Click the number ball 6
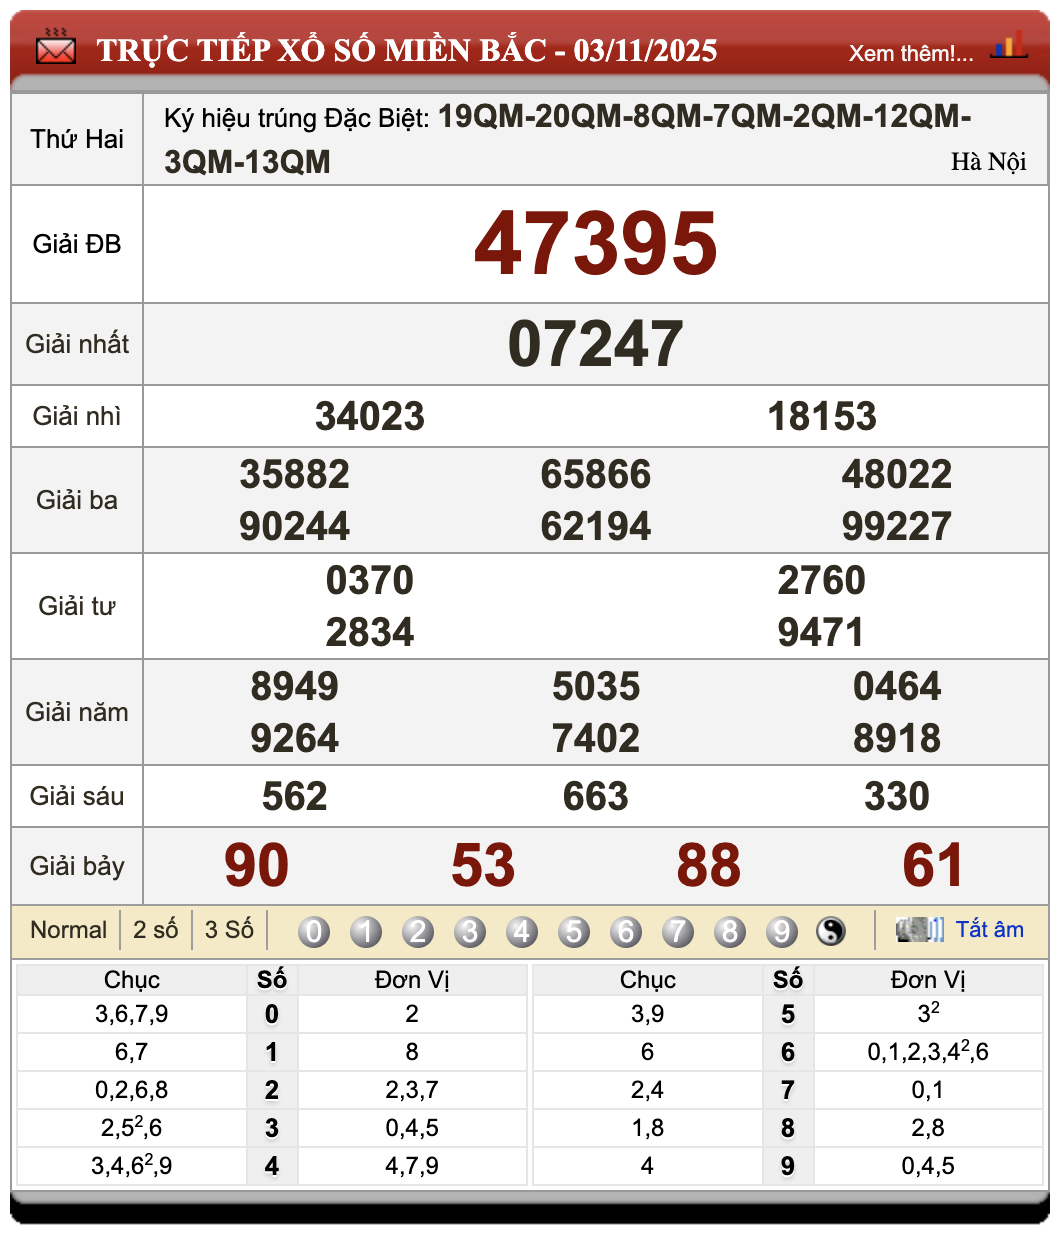Viewport: 1062px width, 1234px height. 626,930
